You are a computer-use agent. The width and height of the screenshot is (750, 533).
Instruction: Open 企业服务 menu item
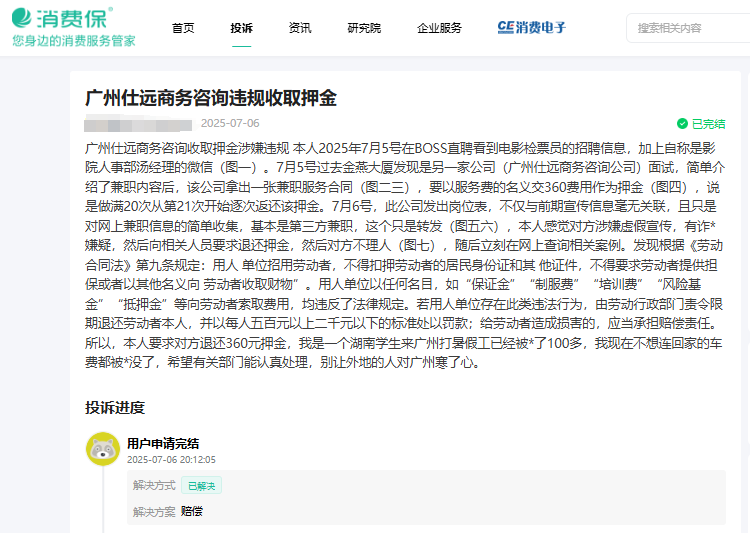(x=439, y=28)
